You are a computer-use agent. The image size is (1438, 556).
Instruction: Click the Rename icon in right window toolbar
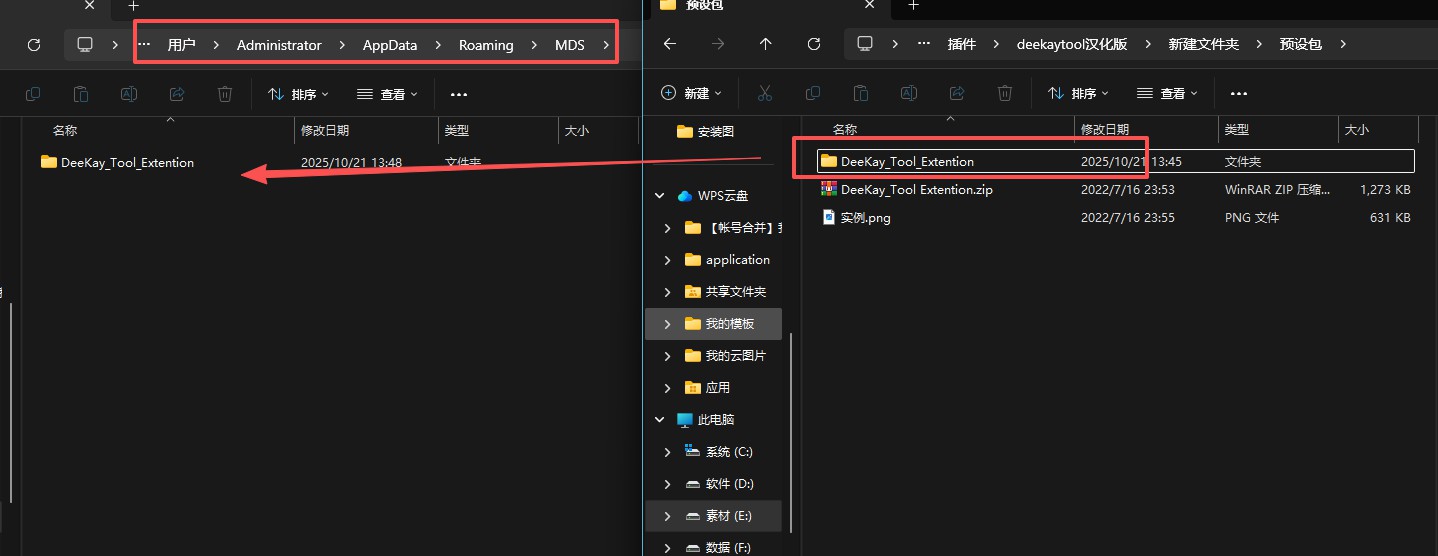(909, 93)
